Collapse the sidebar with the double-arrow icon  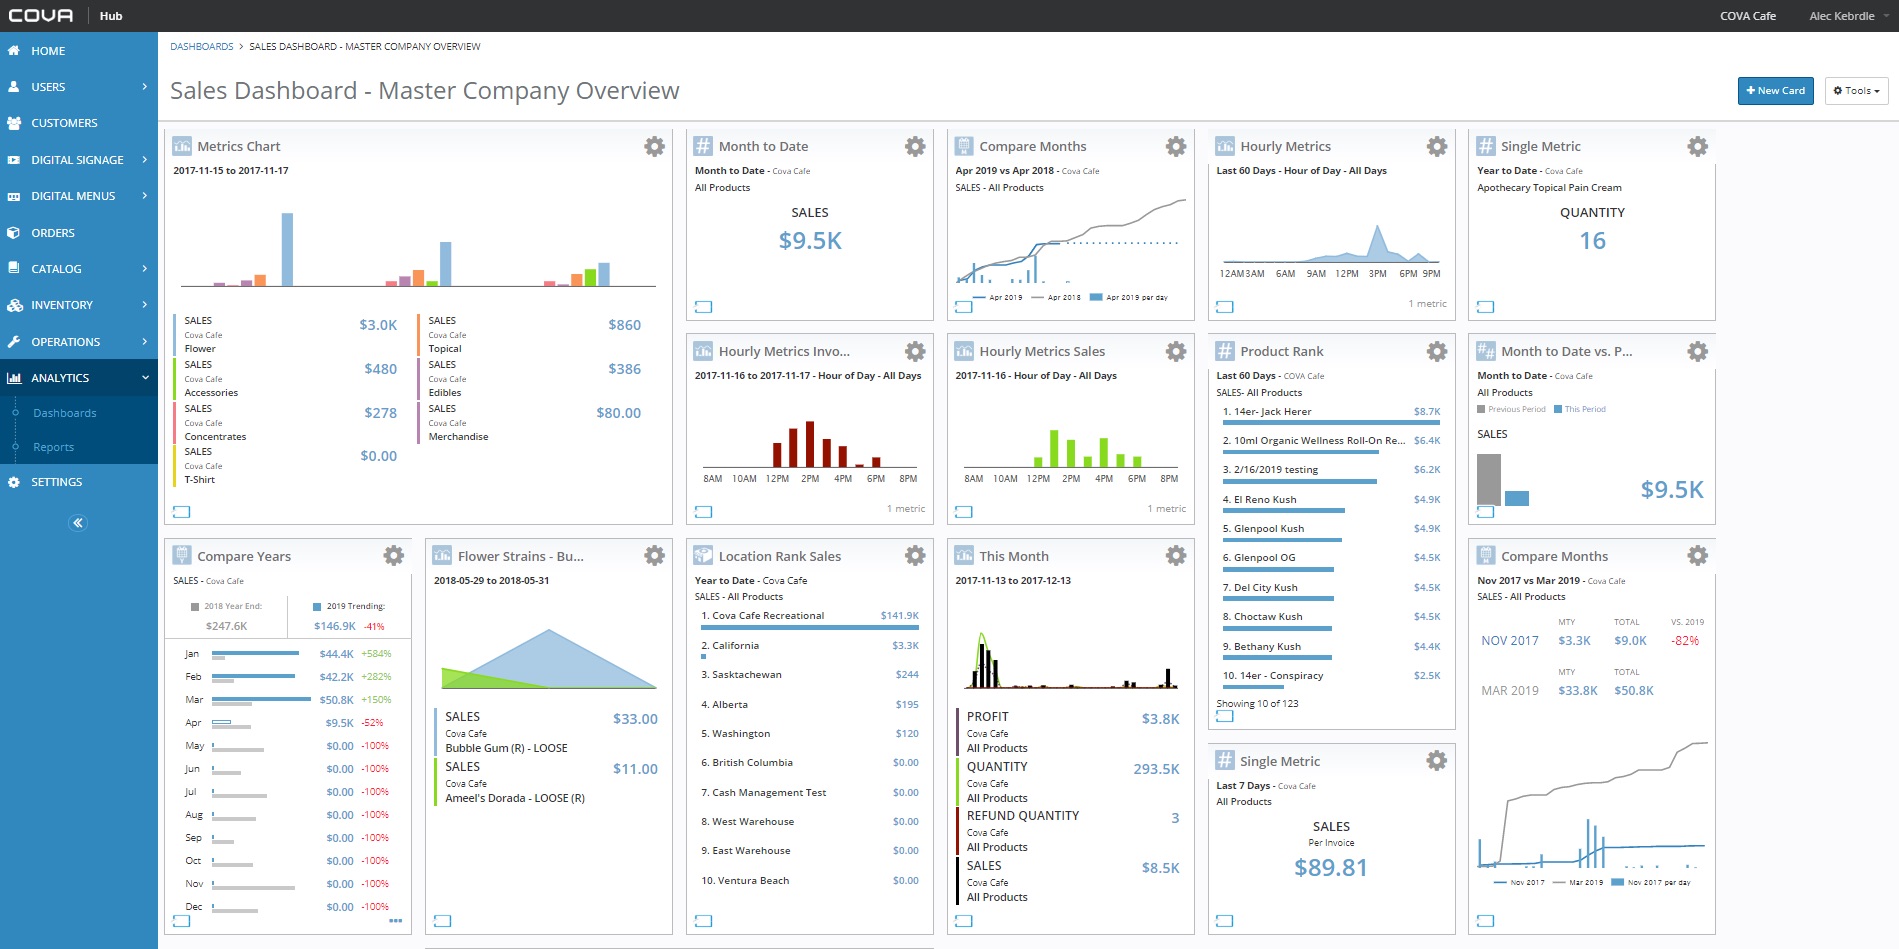tap(78, 523)
